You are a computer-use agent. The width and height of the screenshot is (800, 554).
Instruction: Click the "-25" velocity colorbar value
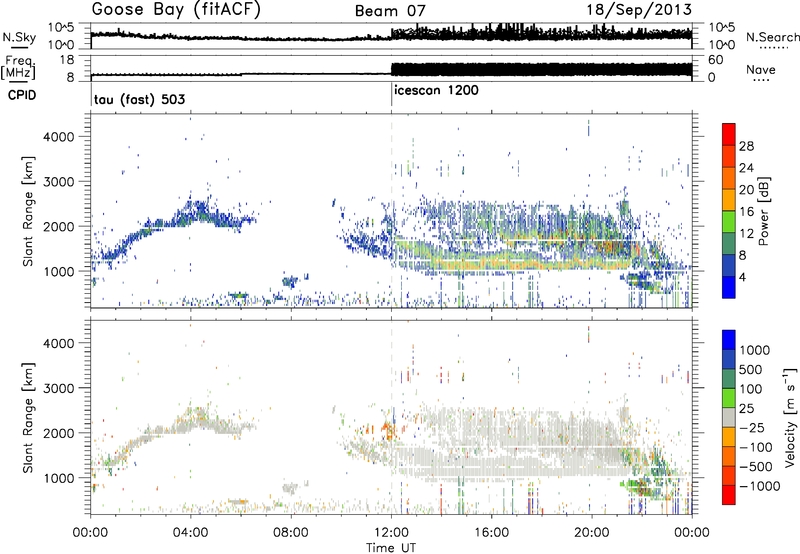point(752,428)
